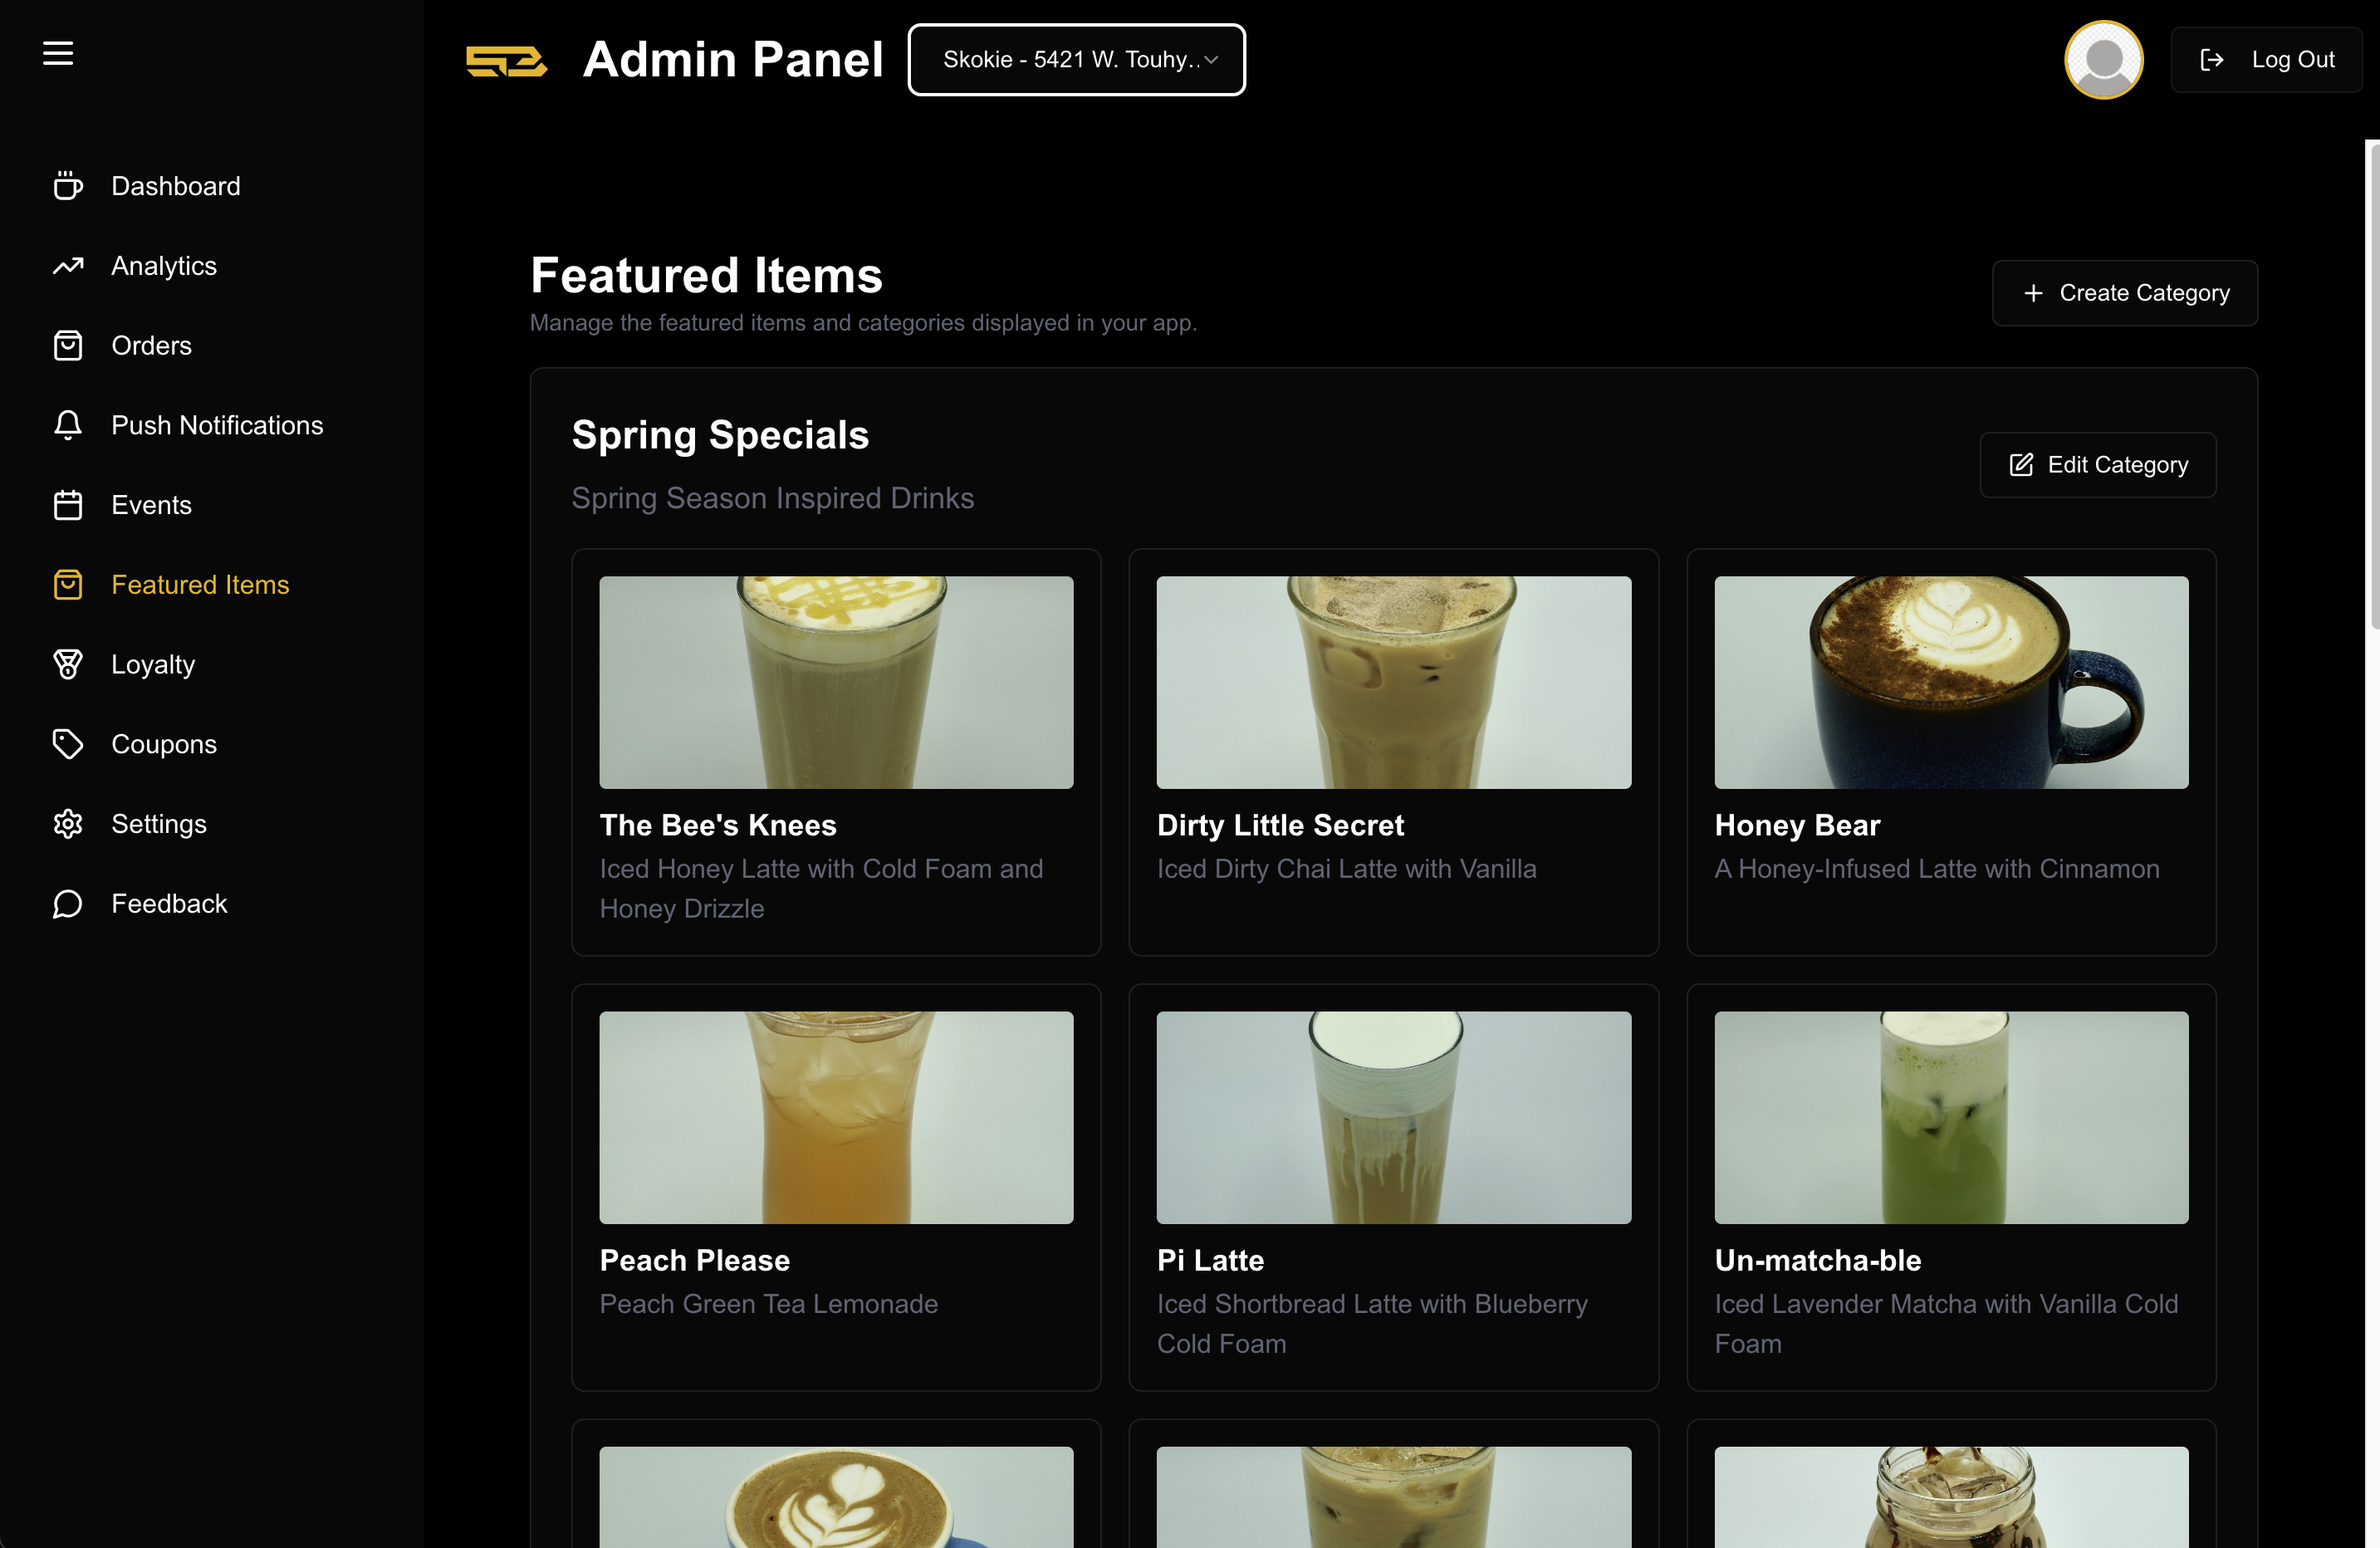Click the "Admin Panel" header title
2380x1548 pixels.
click(x=733, y=60)
